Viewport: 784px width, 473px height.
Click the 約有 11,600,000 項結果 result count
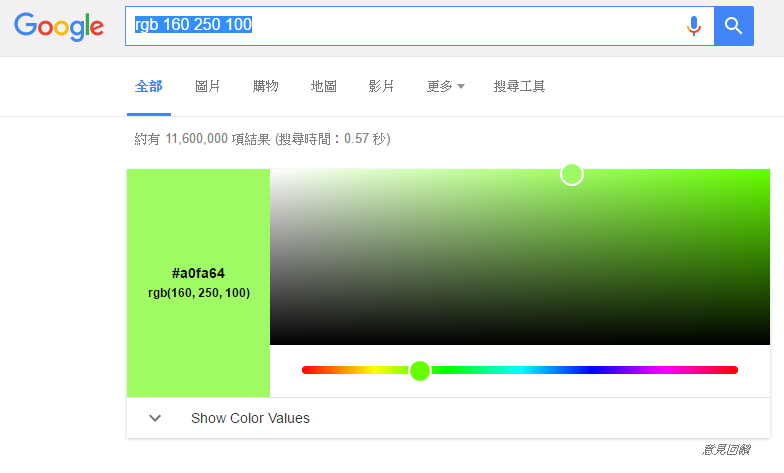pyautogui.click(x=202, y=139)
